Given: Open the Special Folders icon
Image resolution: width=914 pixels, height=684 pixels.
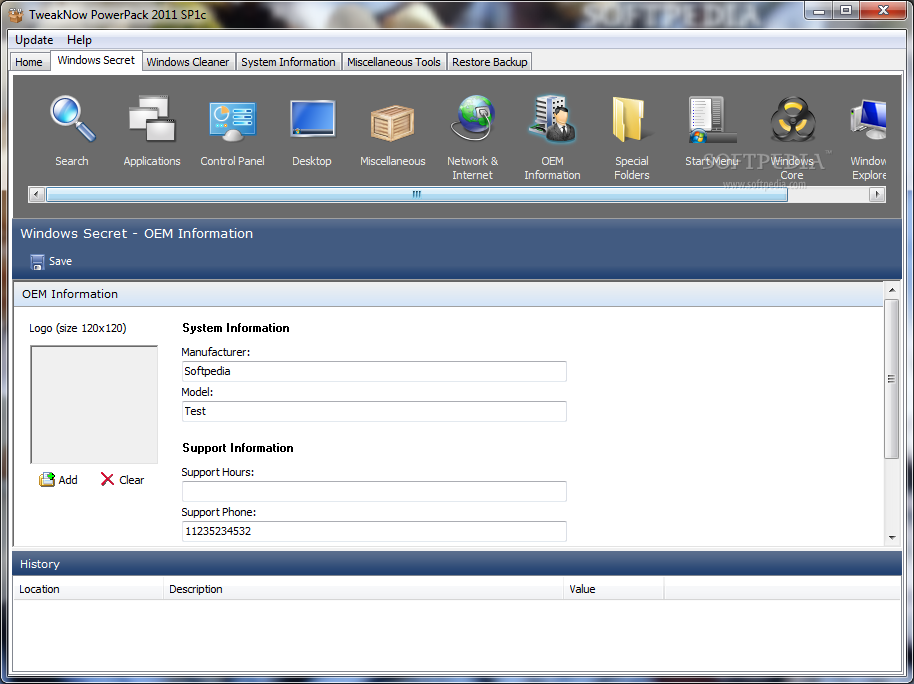Looking at the screenshot, I should pos(631,120).
